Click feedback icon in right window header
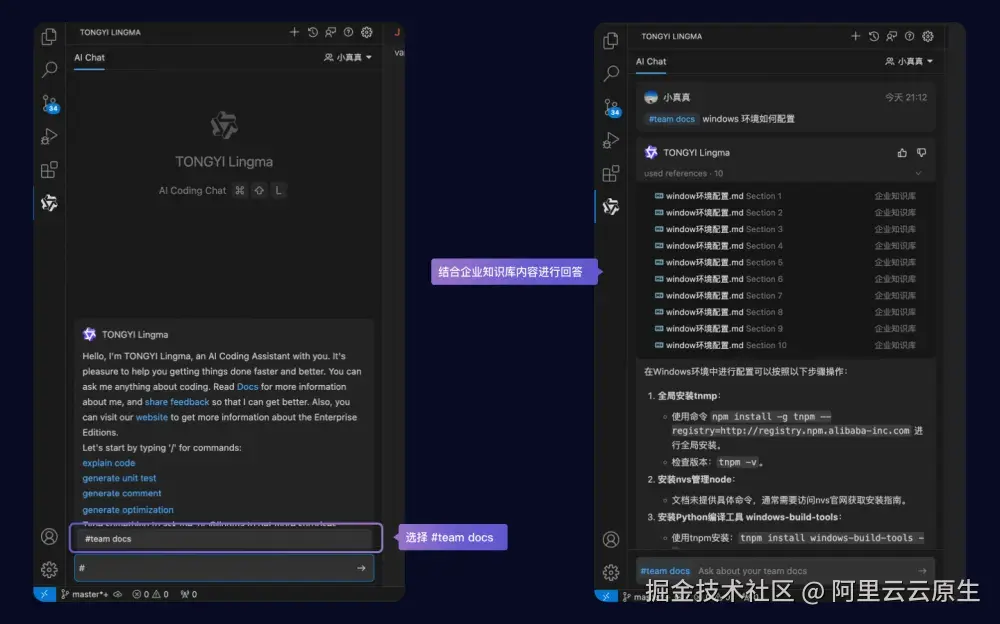This screenshot has width=1000, height=624. [x=892, y=36]
